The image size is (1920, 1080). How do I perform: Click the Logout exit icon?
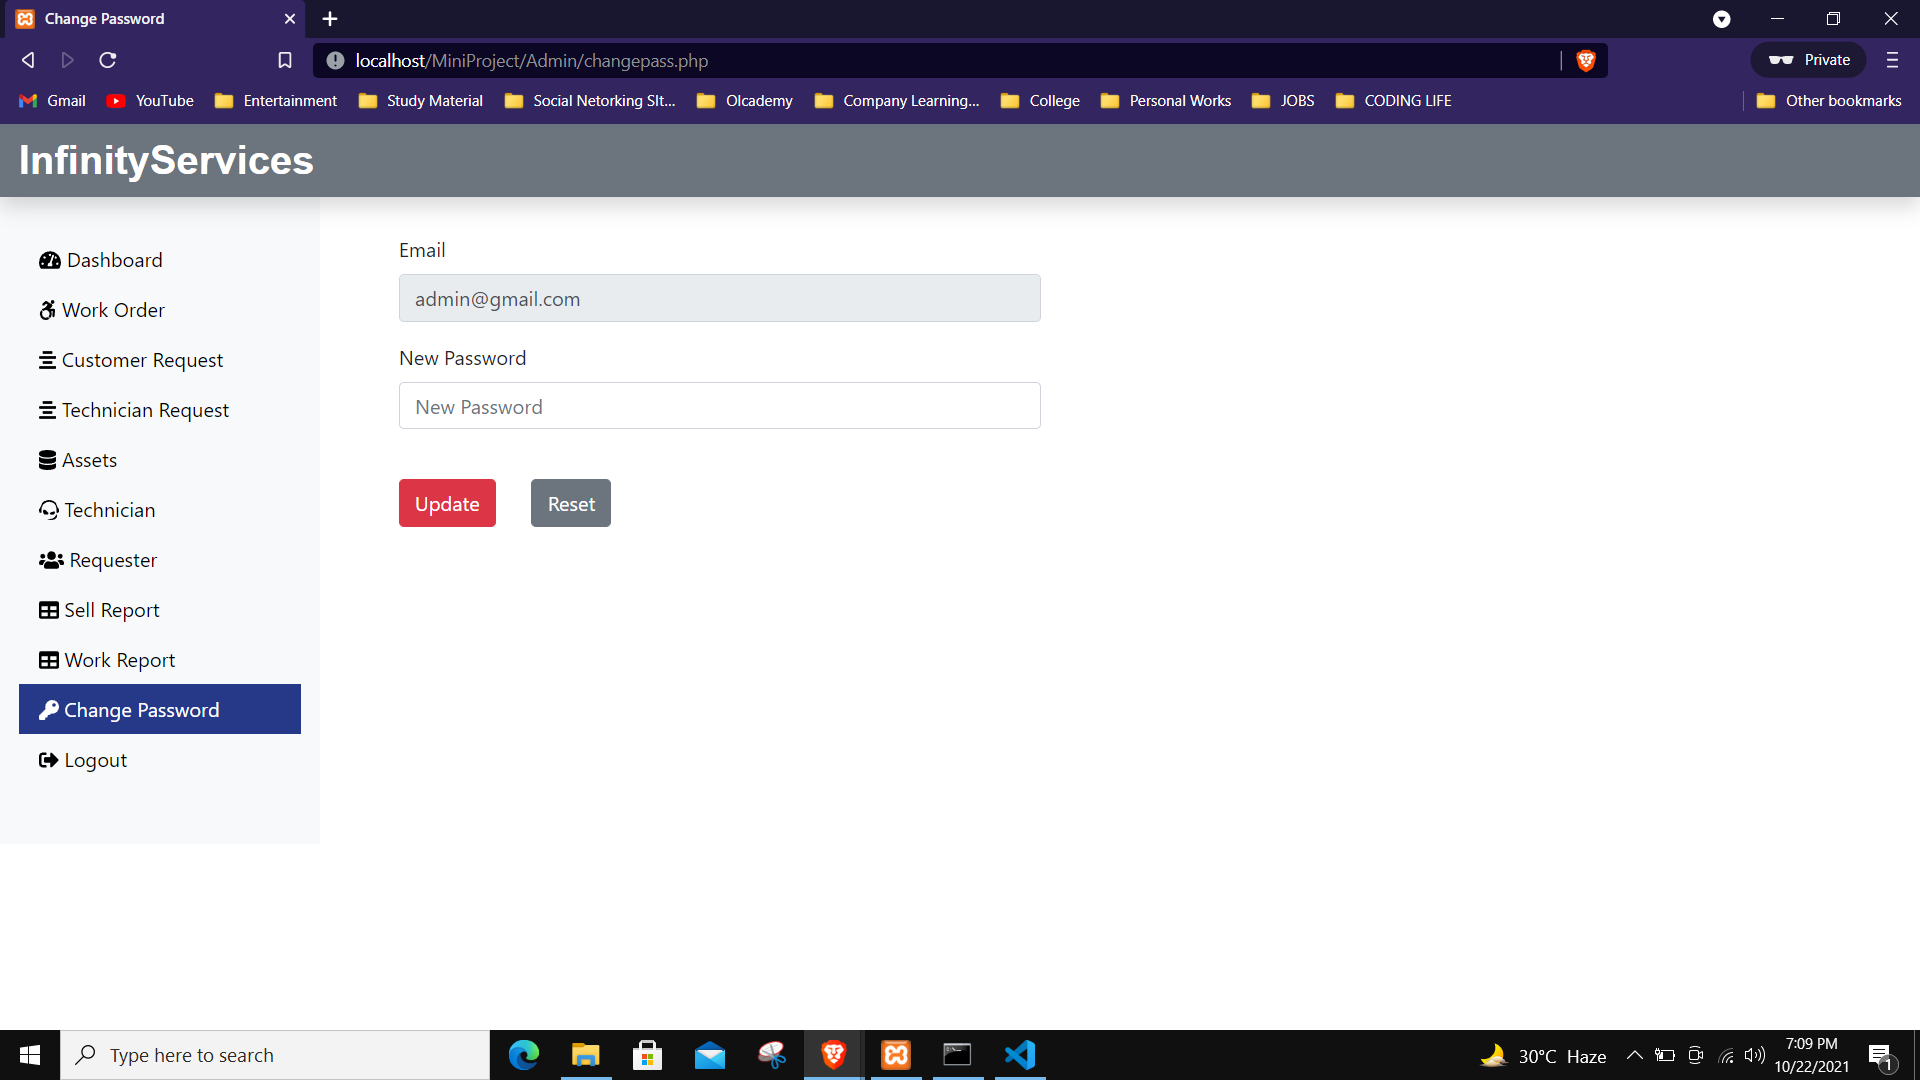point(48,760)
